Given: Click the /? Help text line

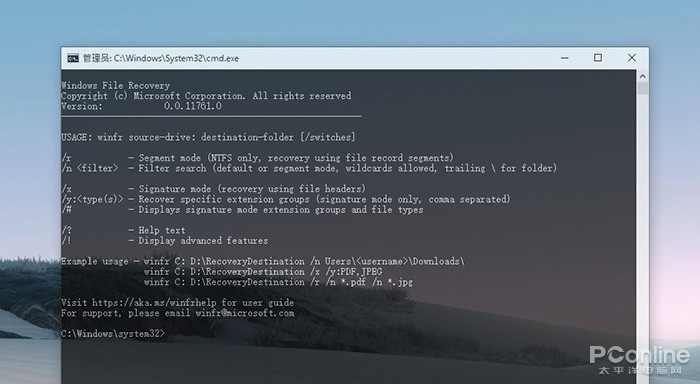Looking at the screenshot, I should 123,230.
